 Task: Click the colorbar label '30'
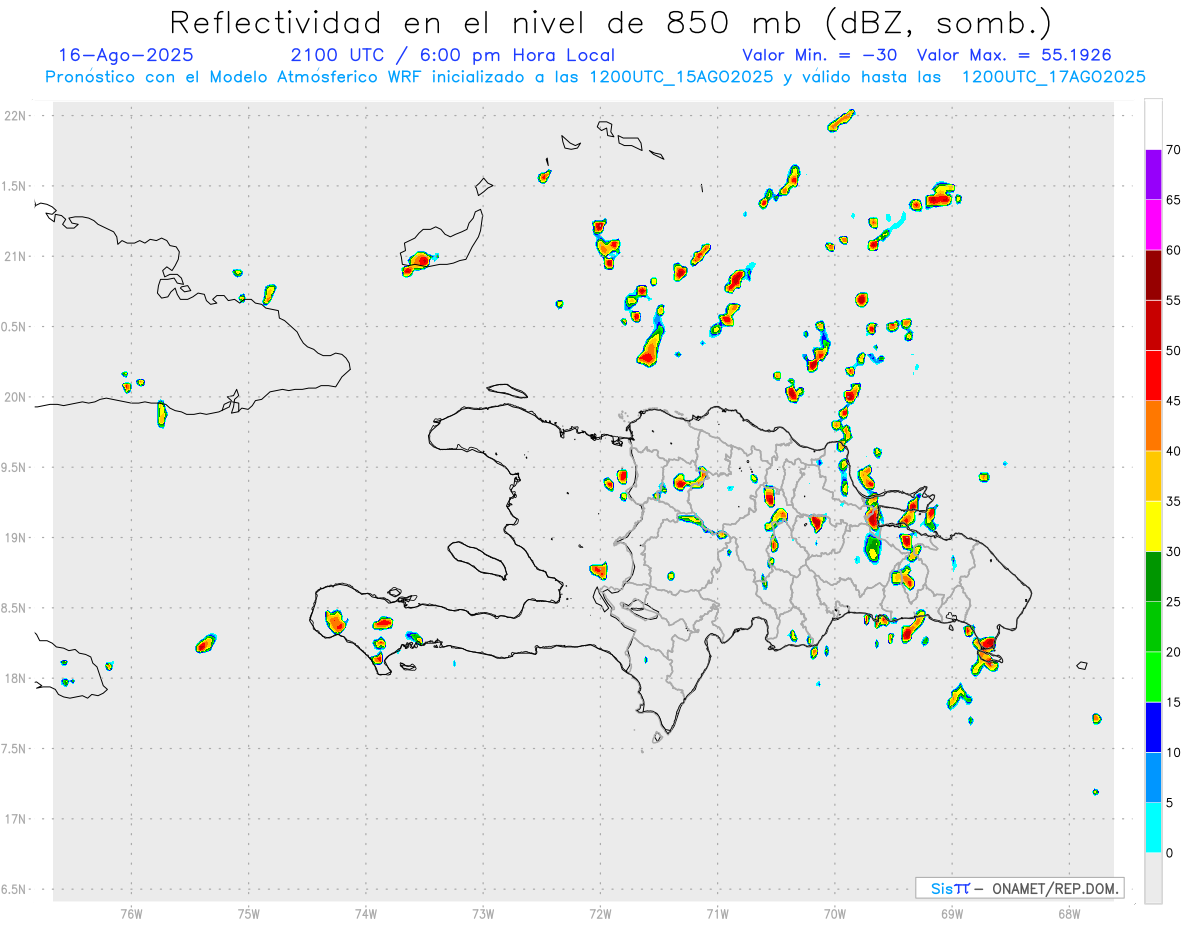1173,551
